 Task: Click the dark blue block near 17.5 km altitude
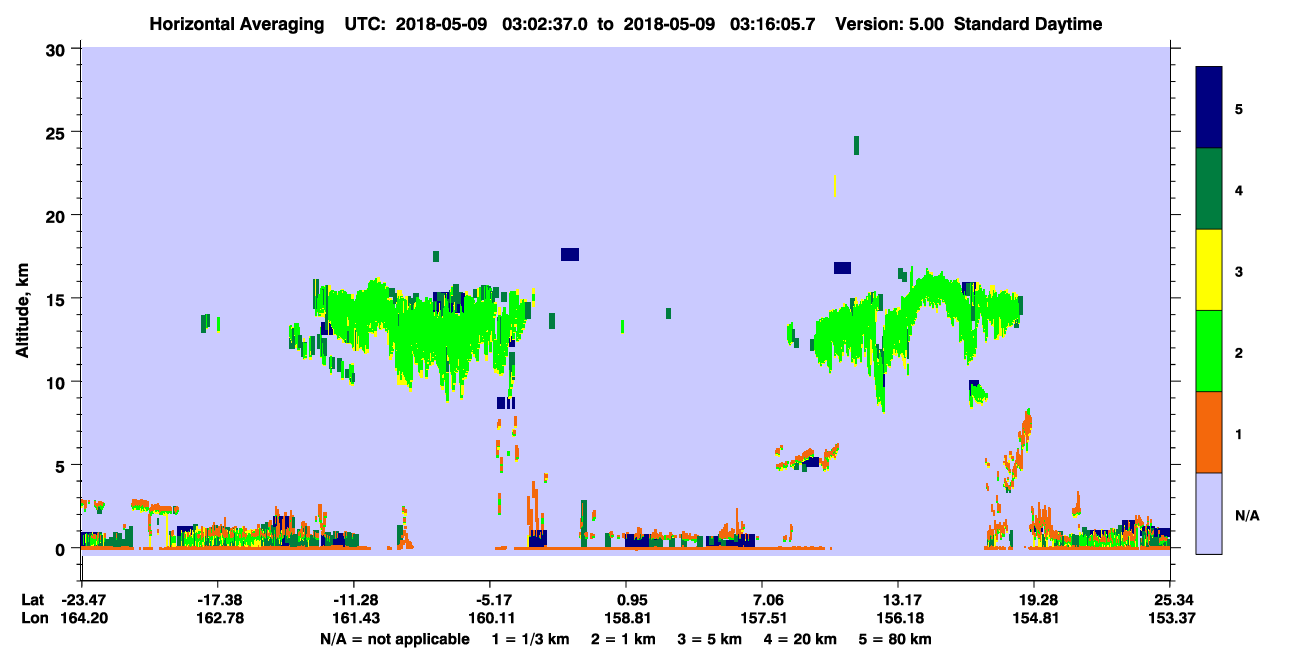tap(570, 254)
